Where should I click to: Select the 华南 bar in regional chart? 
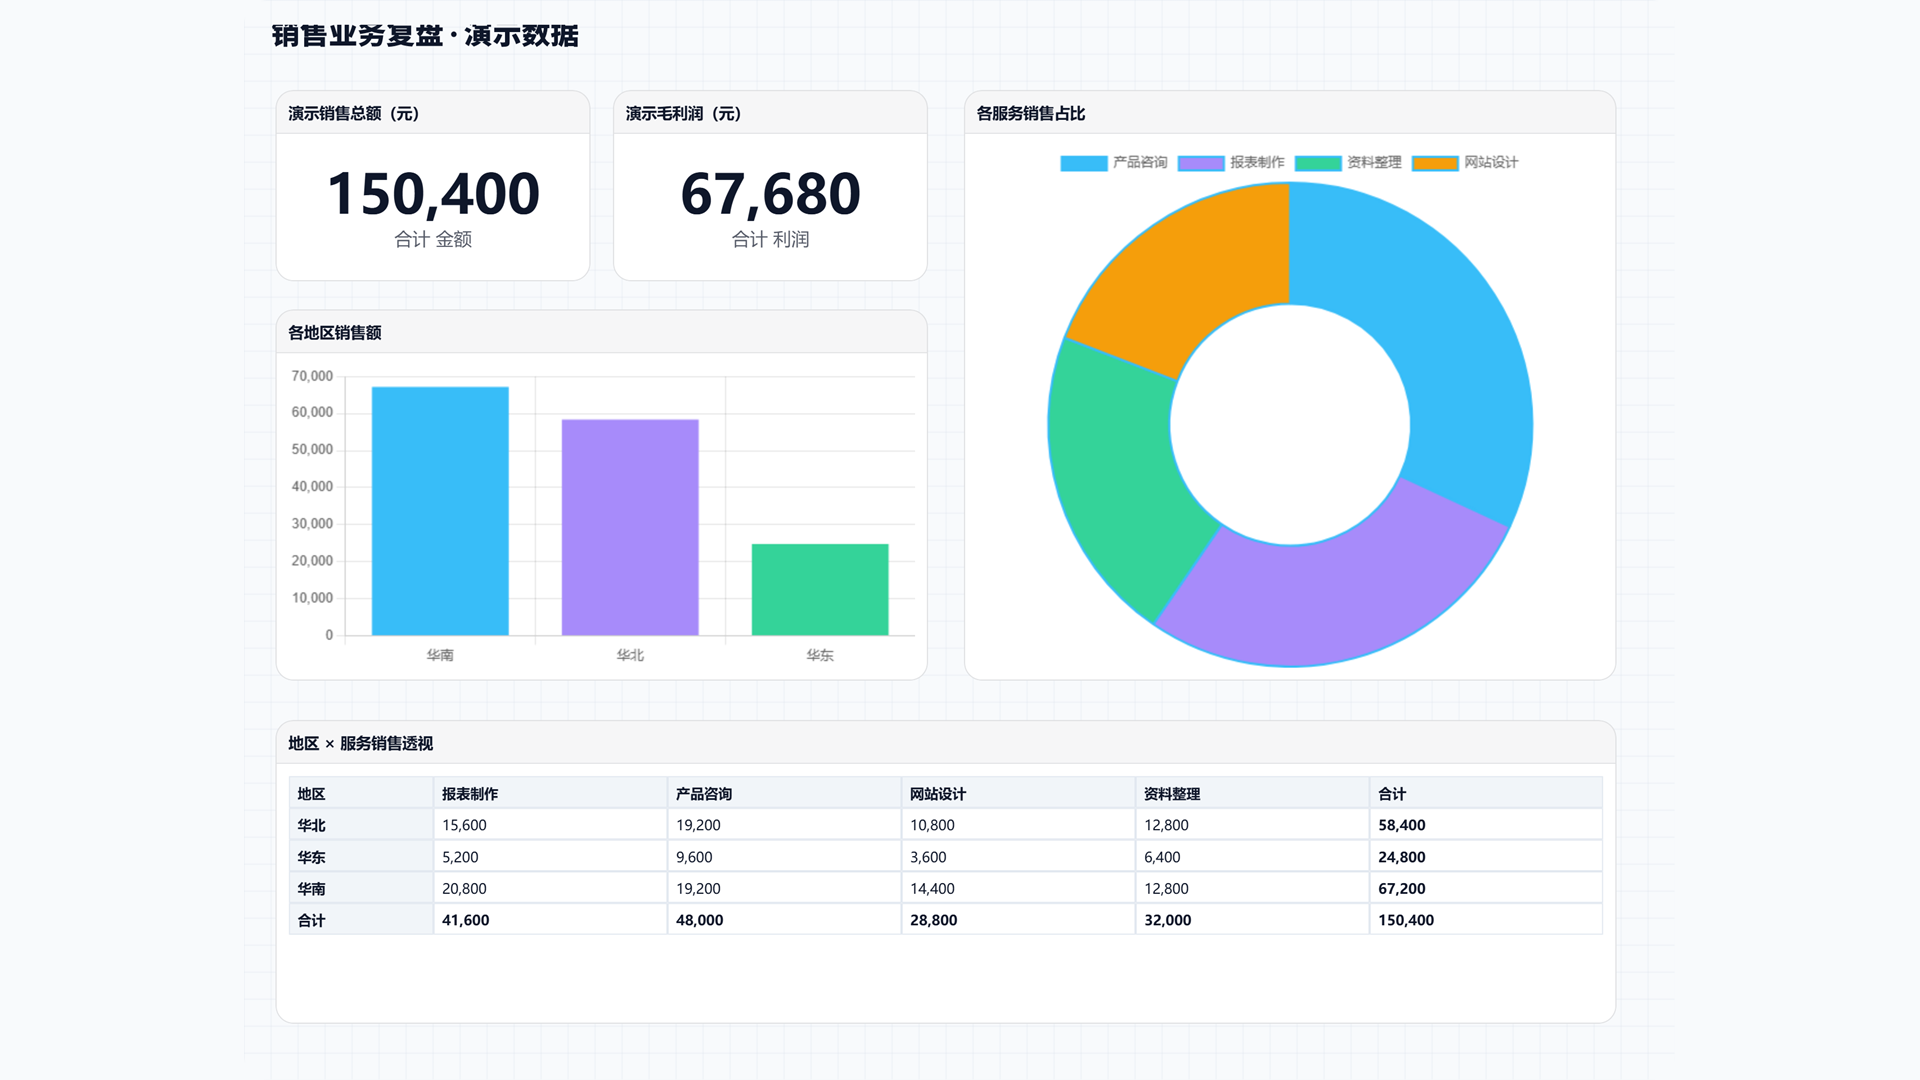pos(440,511)
